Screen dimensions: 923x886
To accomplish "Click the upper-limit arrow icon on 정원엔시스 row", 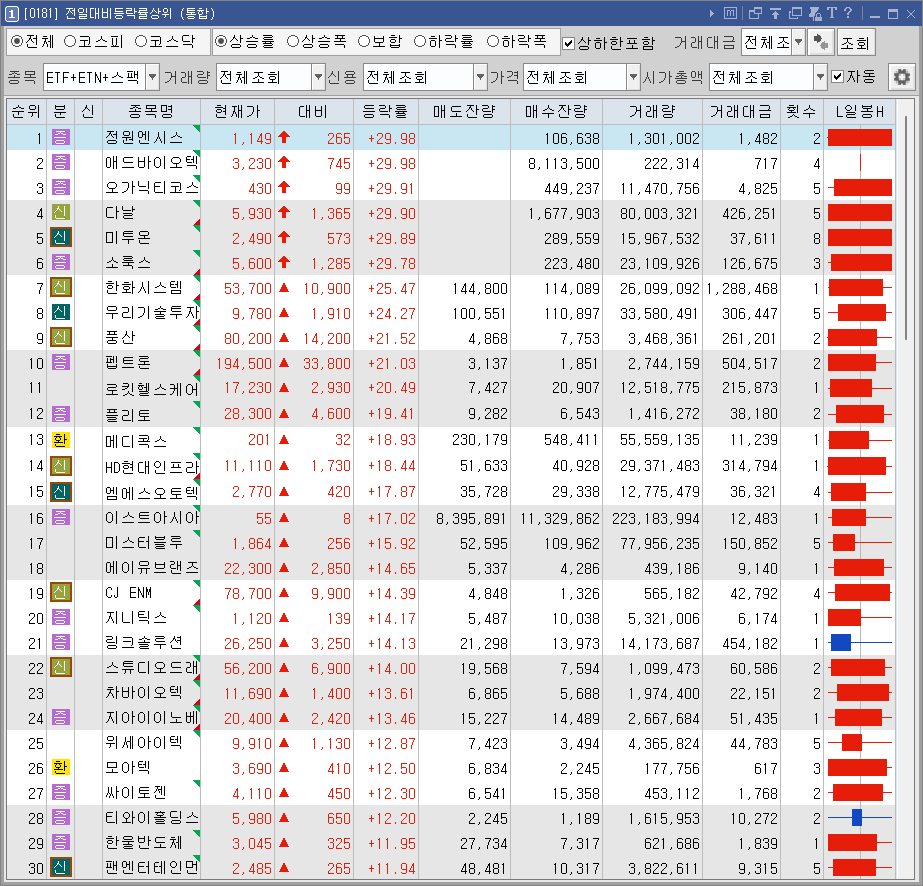I will tap(284, 138).
